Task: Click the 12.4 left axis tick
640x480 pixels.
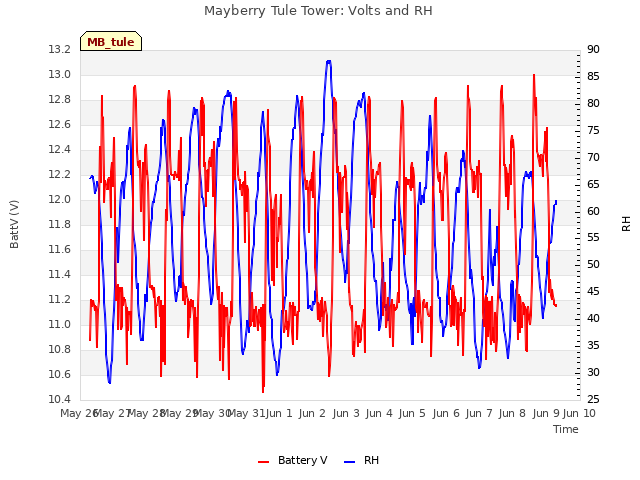Action: [x=60, y=150]
